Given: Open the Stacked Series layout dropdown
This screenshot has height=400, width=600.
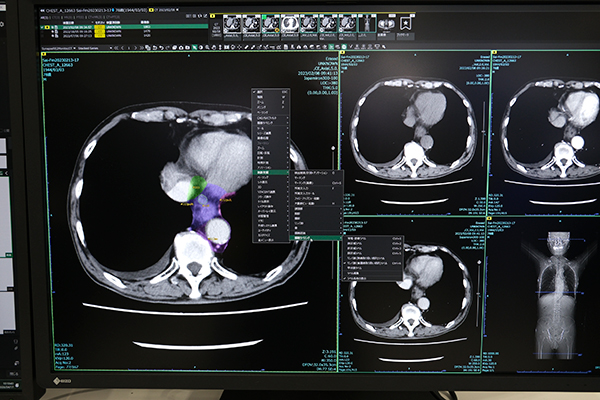Looking at the screenshot, I should click(87, 46).
